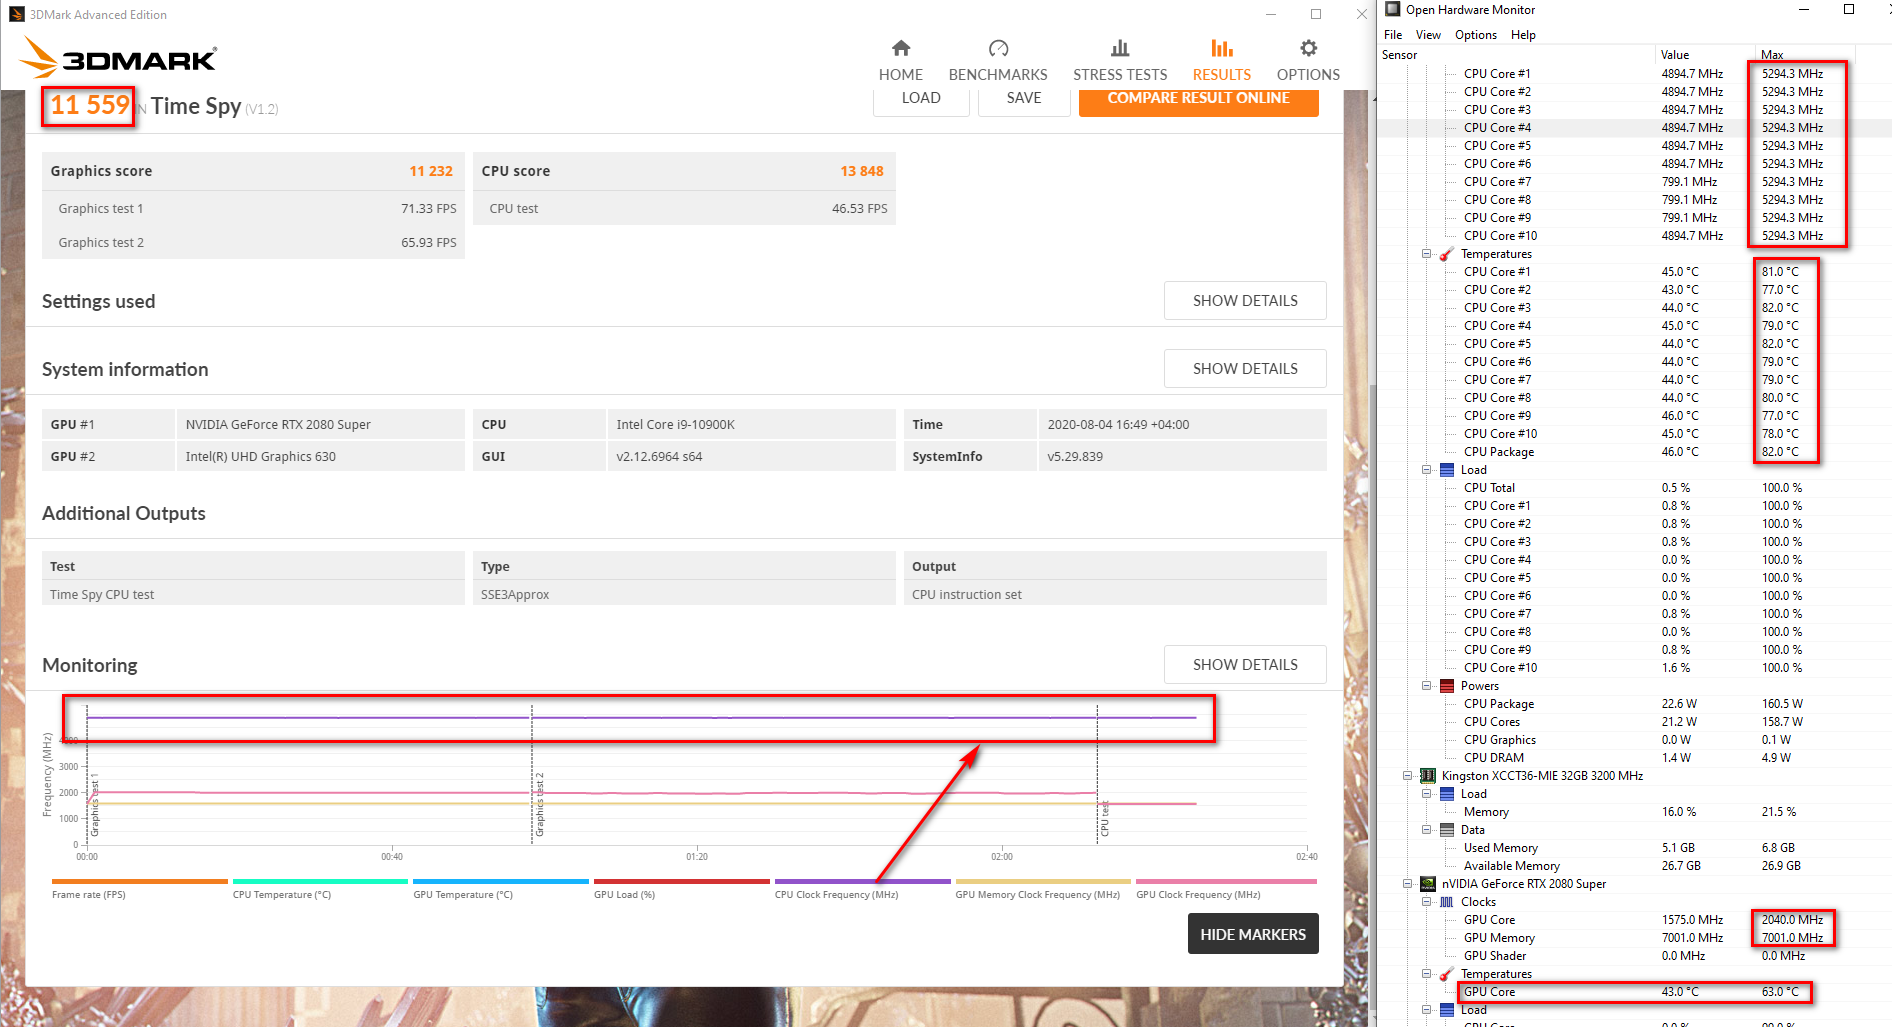
Task: Click the Value column header
Action: pyautogui.click(x=1706, y=55)
